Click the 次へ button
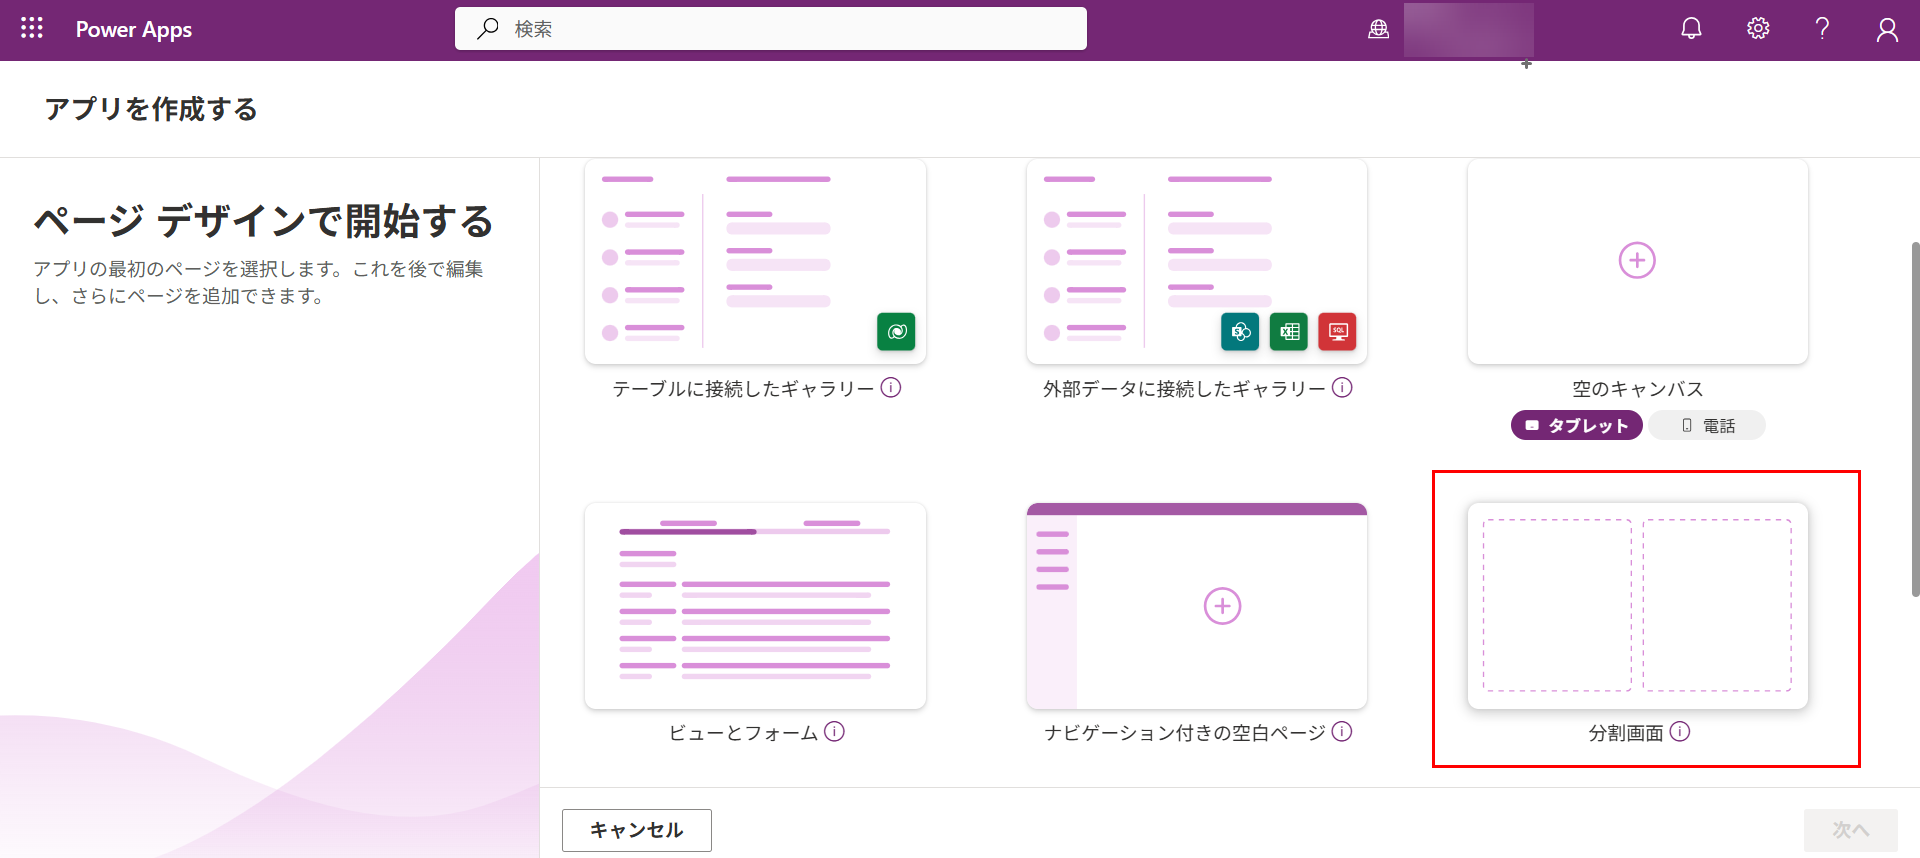The width and height of the screenshot is (1920, 858). point(1850,830)
